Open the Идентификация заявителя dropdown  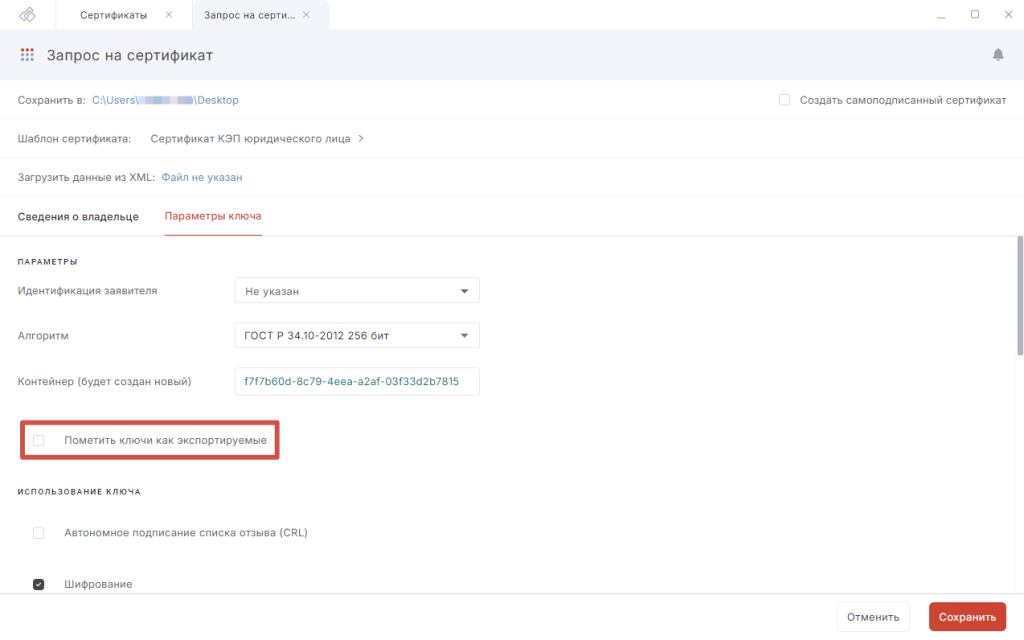357,291
